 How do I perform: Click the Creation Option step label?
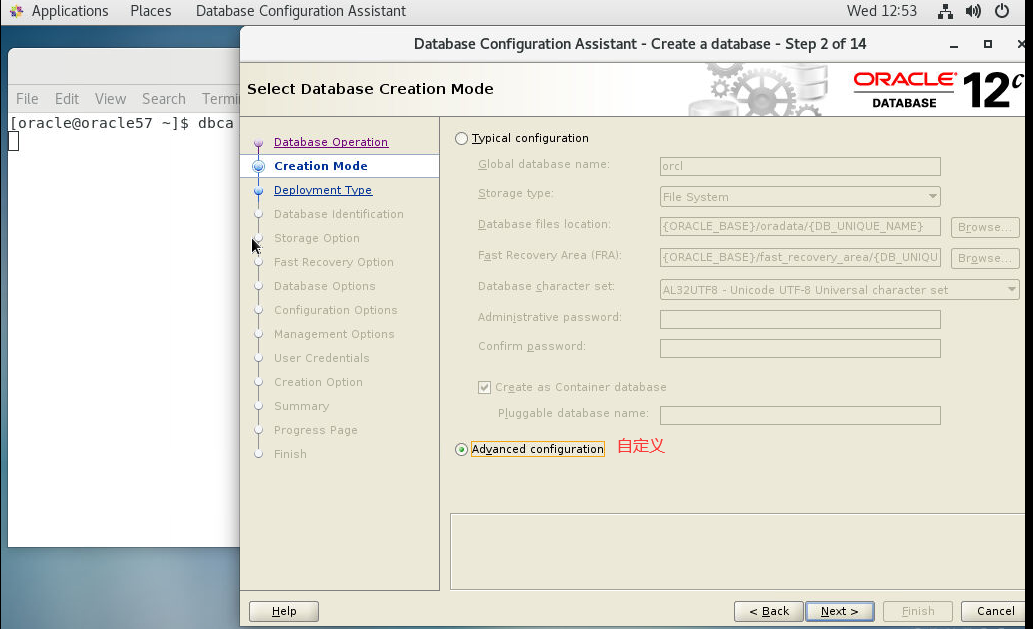pyautogui.click(x=318, y=383)
